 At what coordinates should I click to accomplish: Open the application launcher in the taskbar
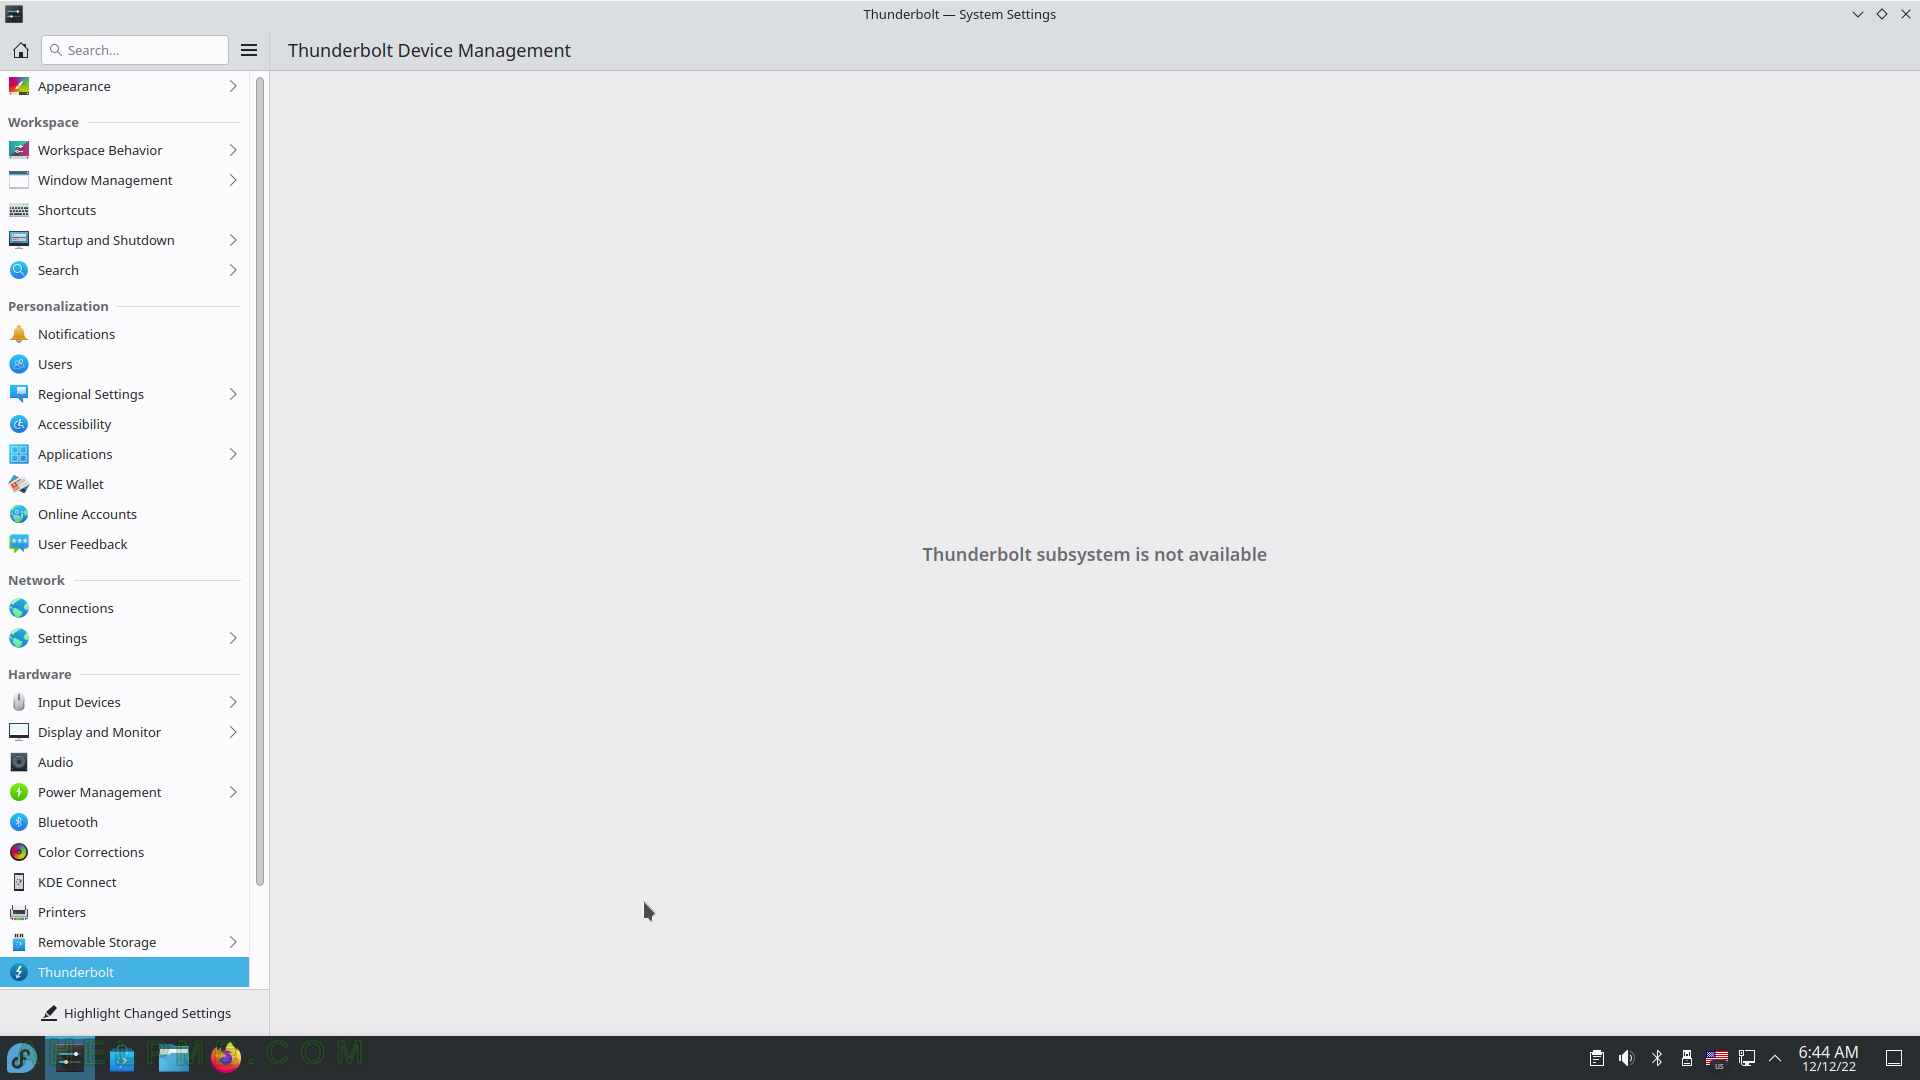[x=22, y=1057]
